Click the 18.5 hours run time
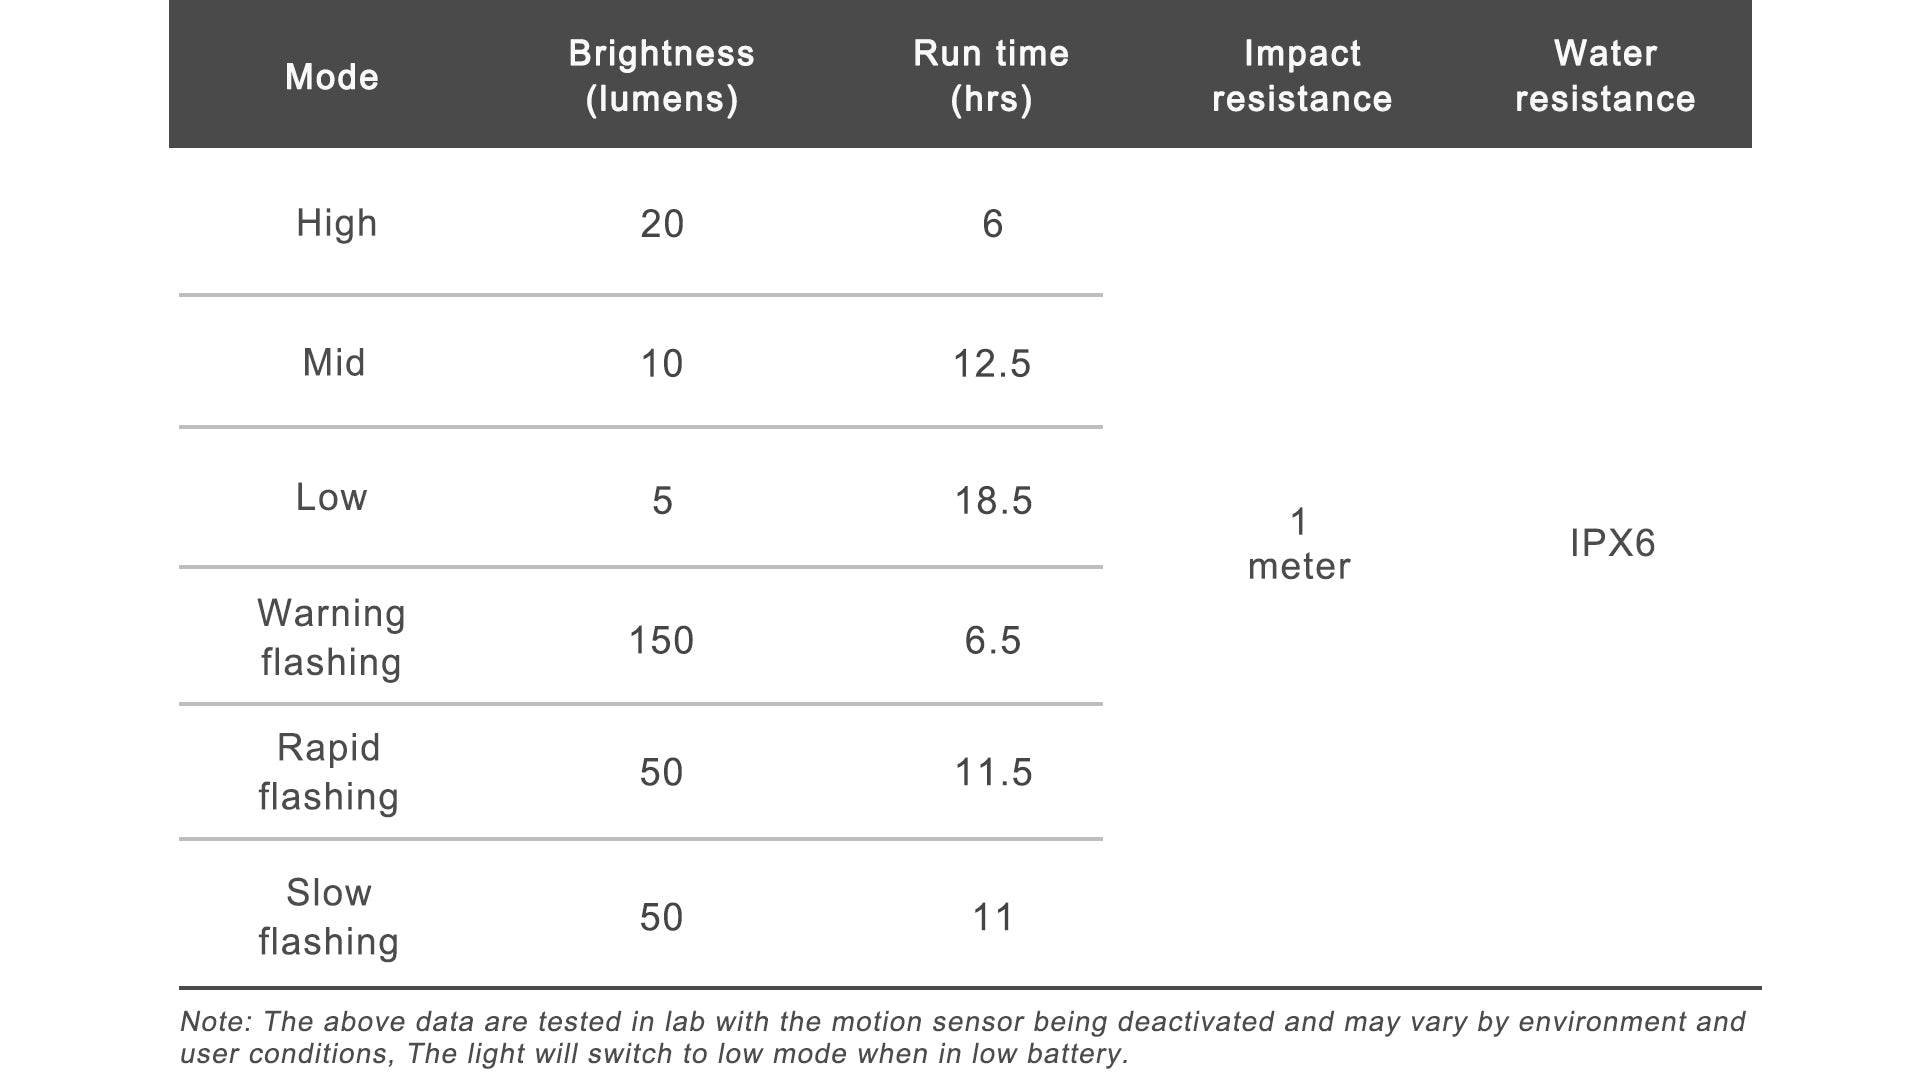 993,500
